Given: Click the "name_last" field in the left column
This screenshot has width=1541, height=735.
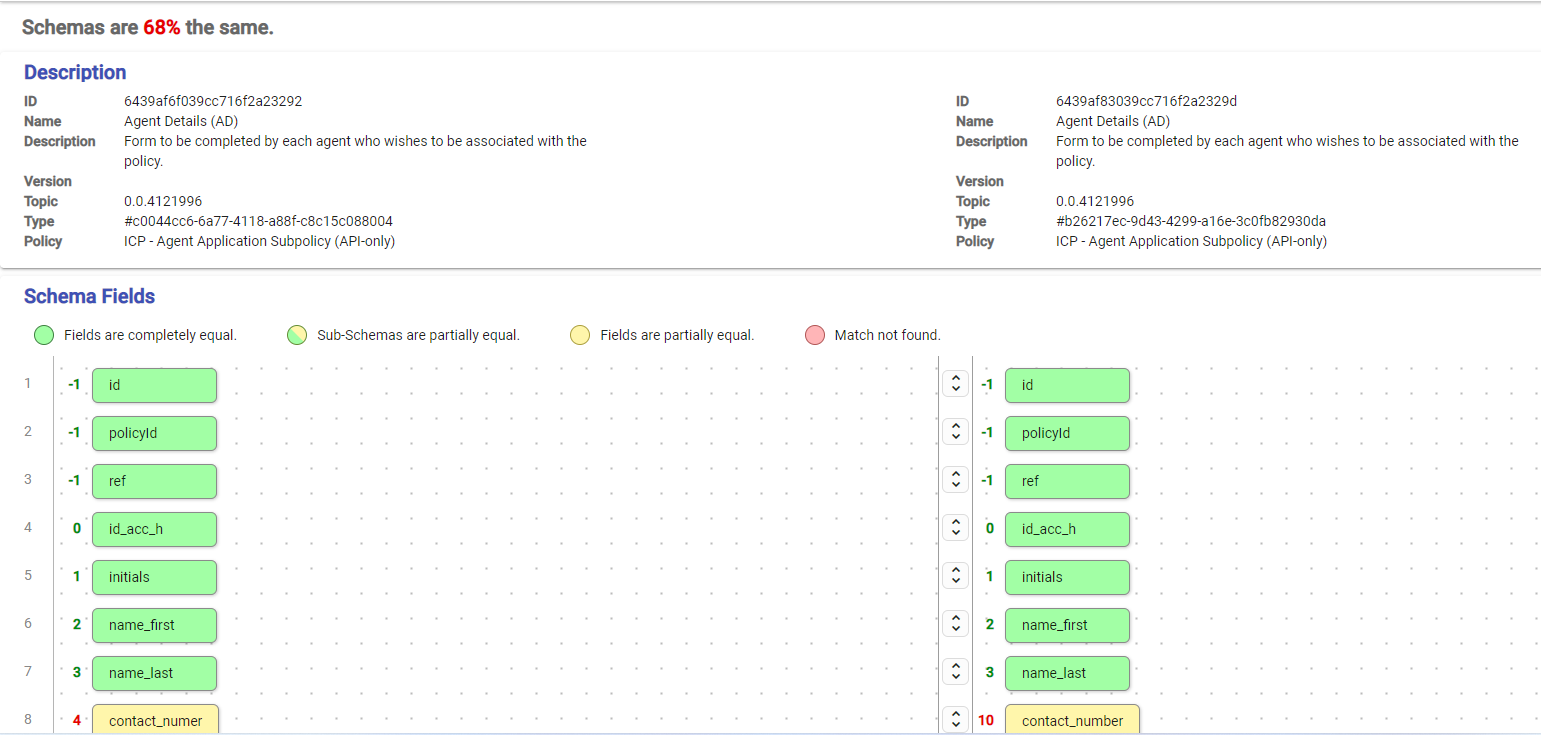Looking at the screenshot, I should click(x=154, y=673).
